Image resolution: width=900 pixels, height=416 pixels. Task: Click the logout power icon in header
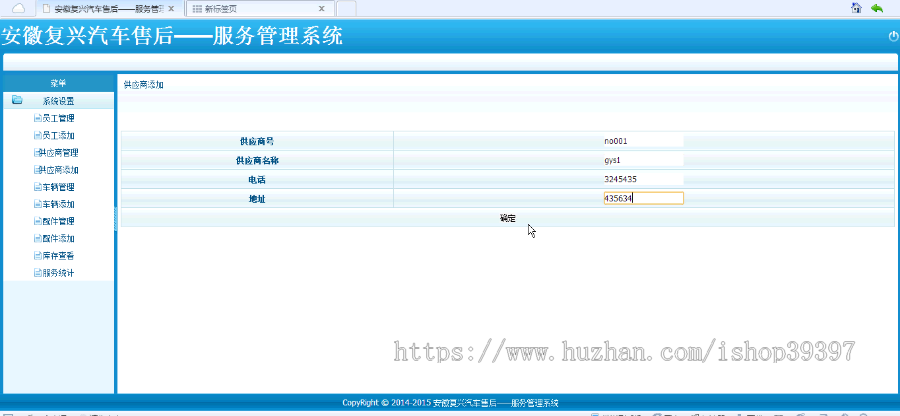pyautogui.click(x=893, y=36)
